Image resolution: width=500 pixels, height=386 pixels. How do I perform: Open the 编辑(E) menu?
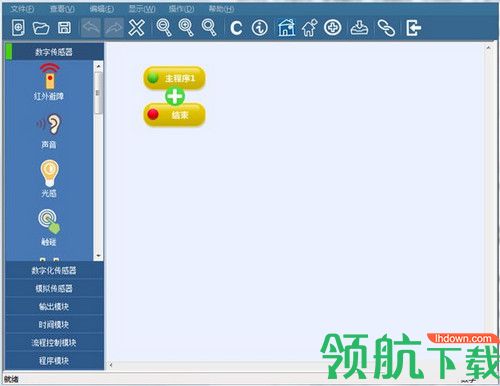[x=102, y=9]
